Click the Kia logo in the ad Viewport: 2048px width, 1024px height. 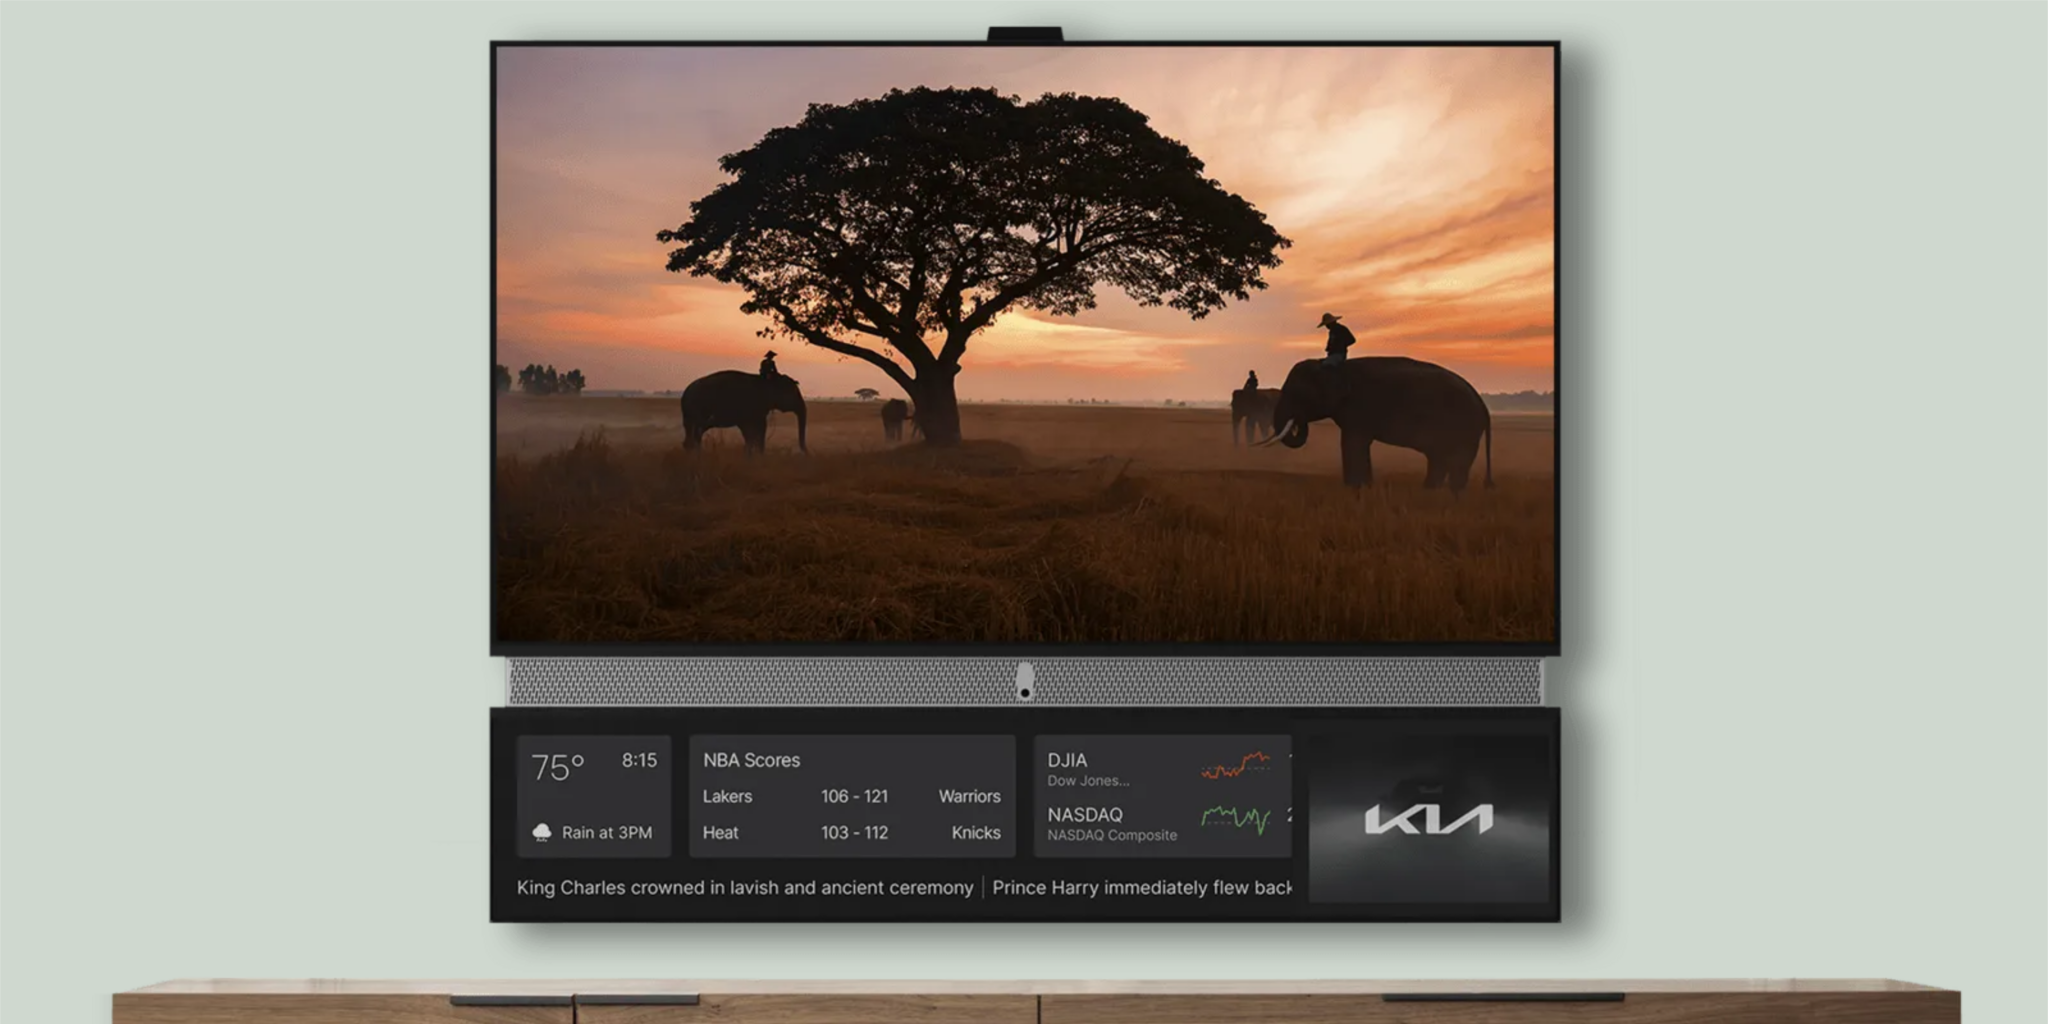1428,820
